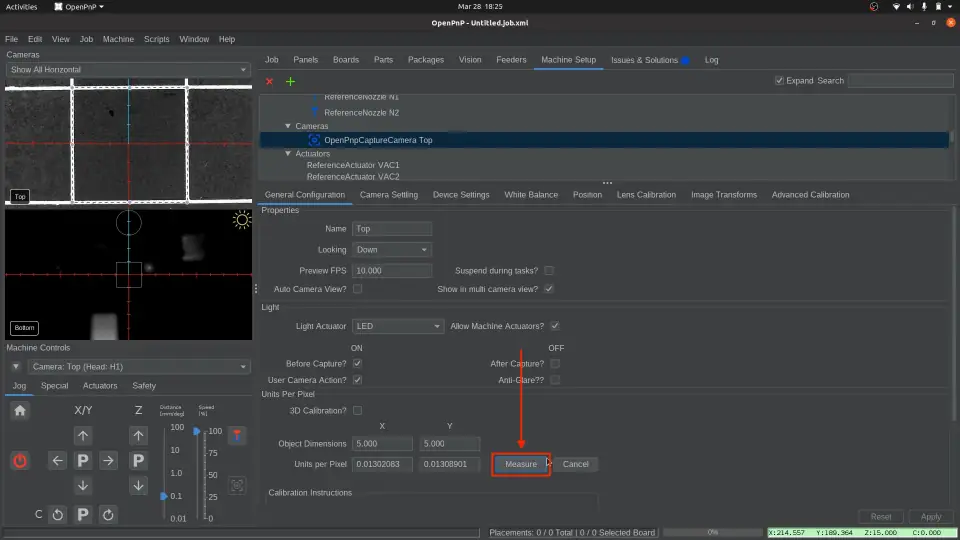Image resolution: width=960 pixels, height=540 pixels.
Task: Open the Looking direction dropdown
Action: pos(392,250)
